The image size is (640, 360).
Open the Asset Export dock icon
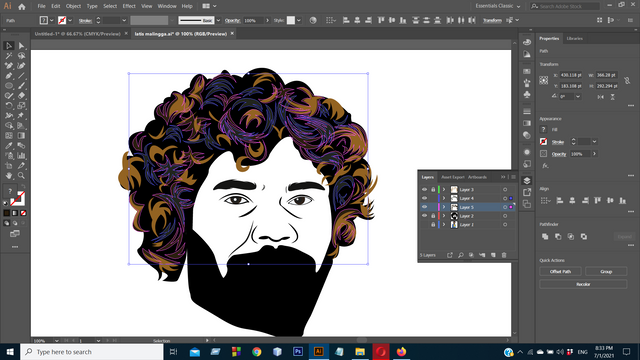(x=527, y=192)
